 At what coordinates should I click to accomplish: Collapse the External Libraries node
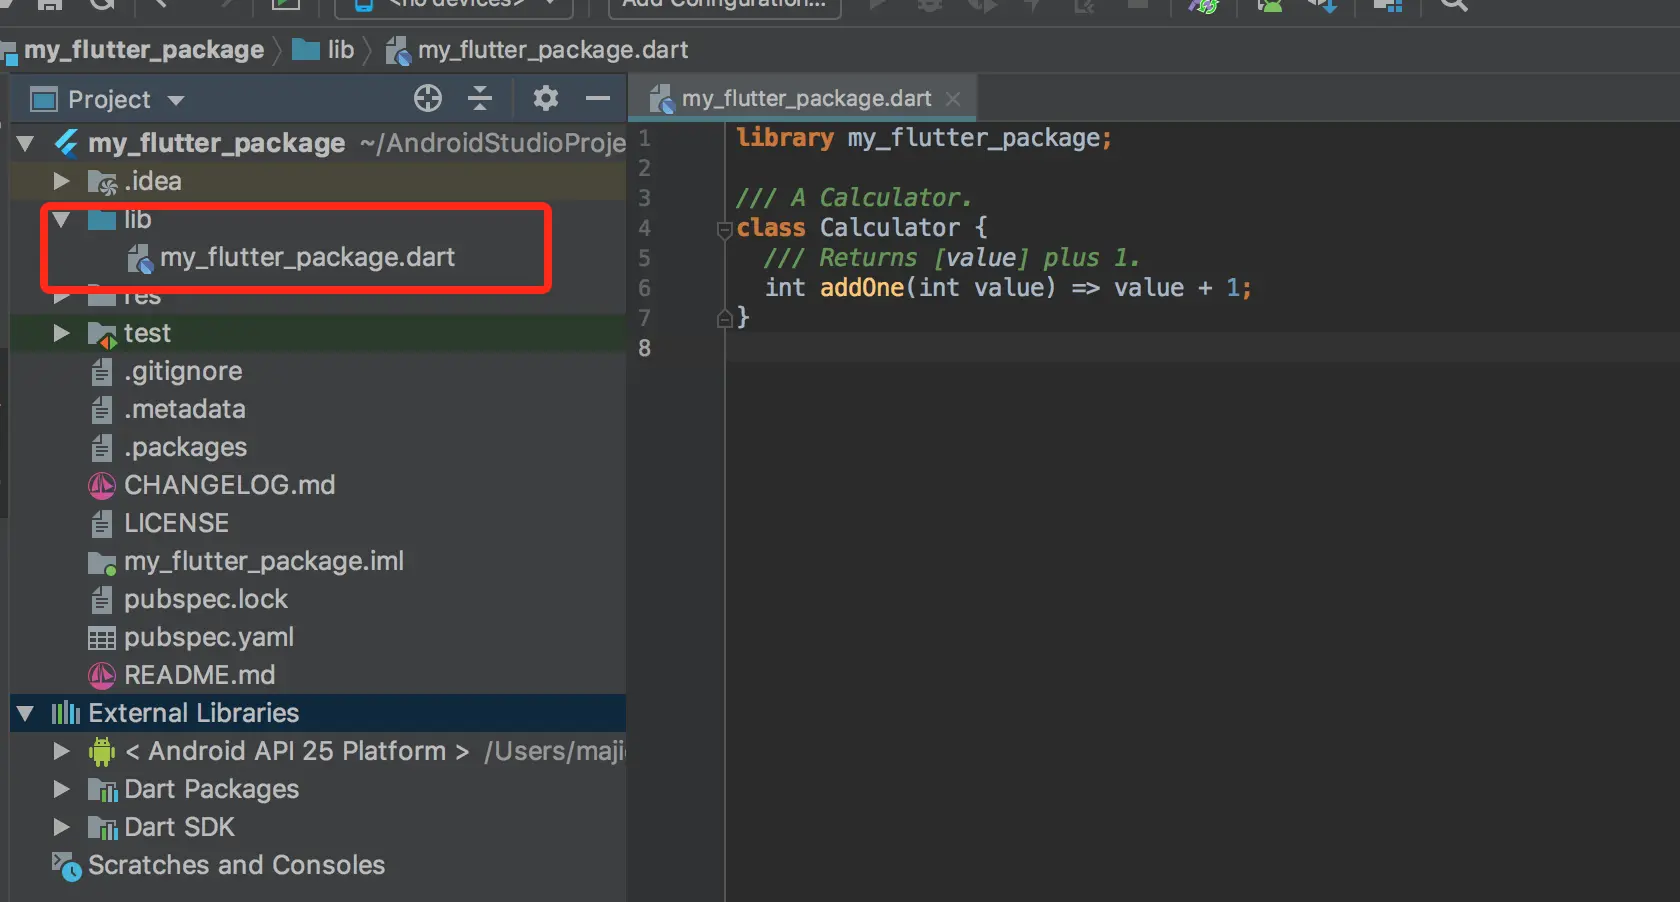26,713
